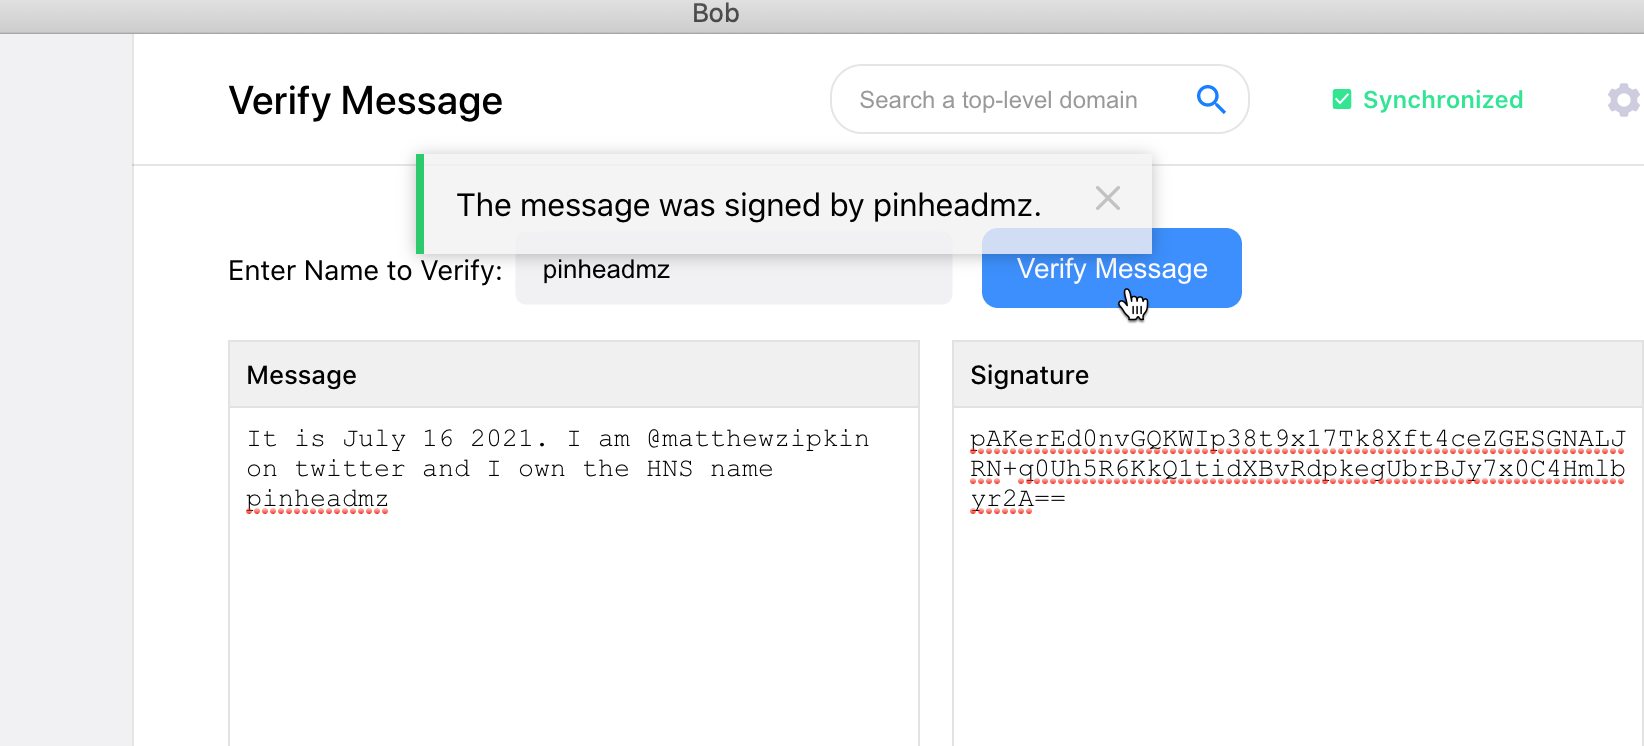The width and height of the screenshot is (1644, 746).
Task: Click the 'Enter Name to Verify:' label
Action: (x=365, y=271)
